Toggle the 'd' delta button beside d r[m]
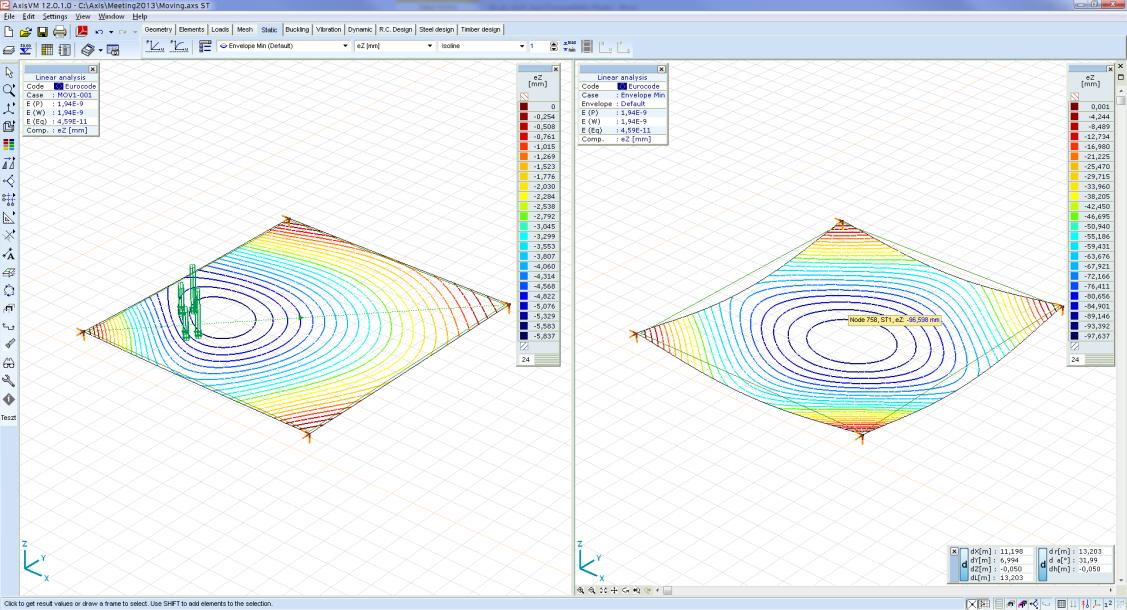The width and height of the screenshot is (1127, 610). pos(1043,565)
